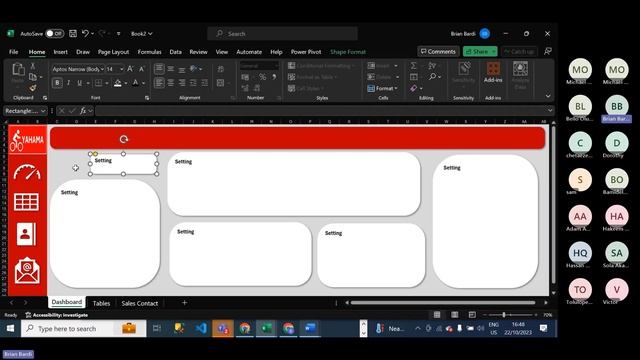Click the insert function fx icon
This screenshot has width=640, height=360.
83,111
